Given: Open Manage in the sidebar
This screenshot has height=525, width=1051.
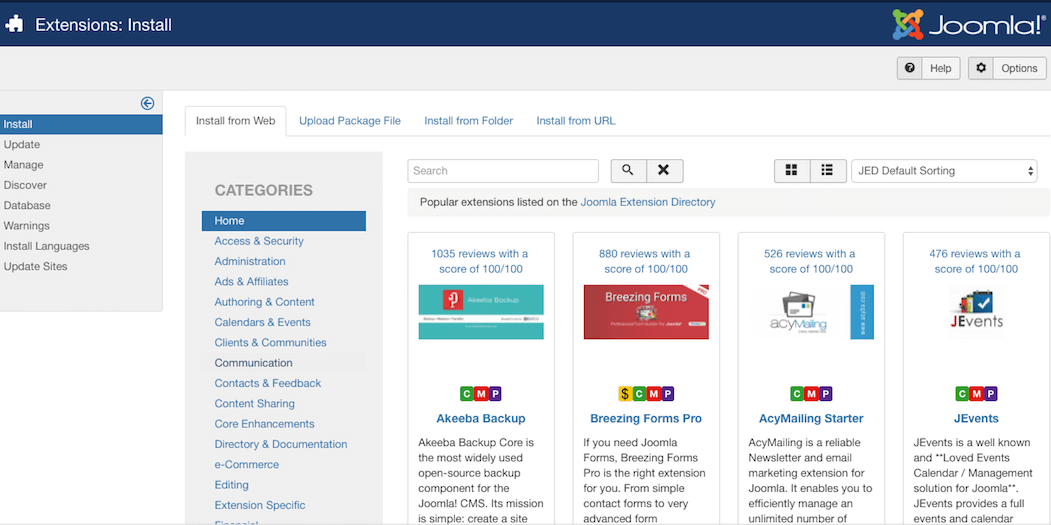Looking at the screenshot, I should coord(23,165).
